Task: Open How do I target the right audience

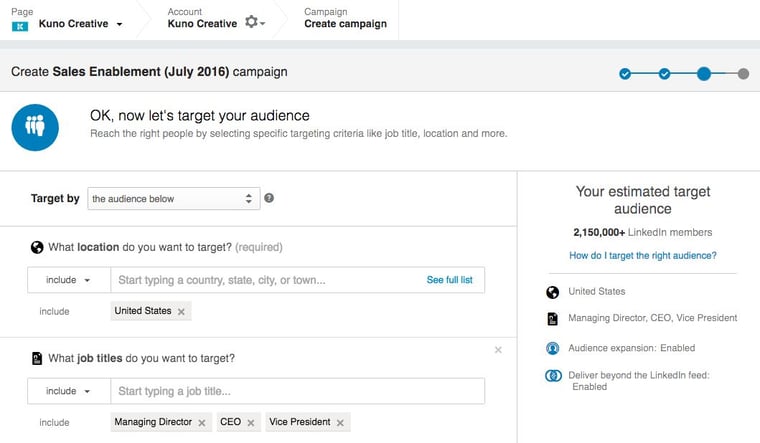Action: pos(642,256)
